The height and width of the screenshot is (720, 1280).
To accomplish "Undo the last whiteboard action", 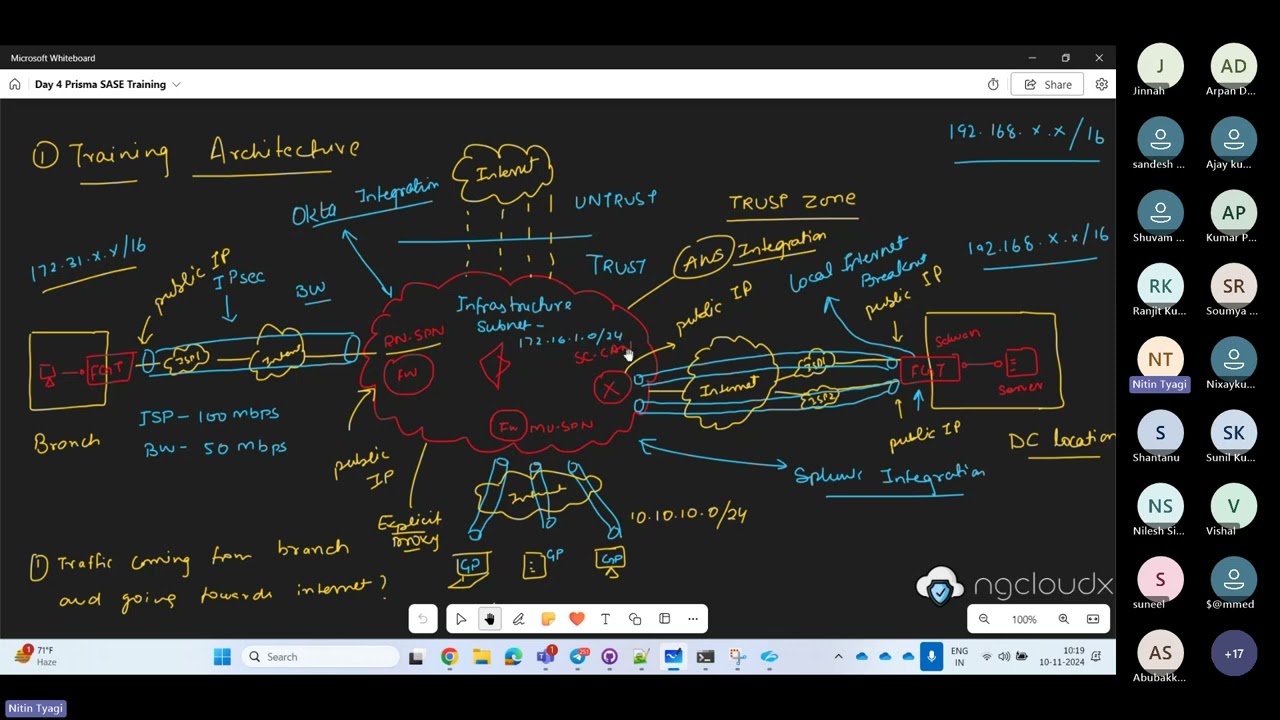I will (x=423, y=619).
